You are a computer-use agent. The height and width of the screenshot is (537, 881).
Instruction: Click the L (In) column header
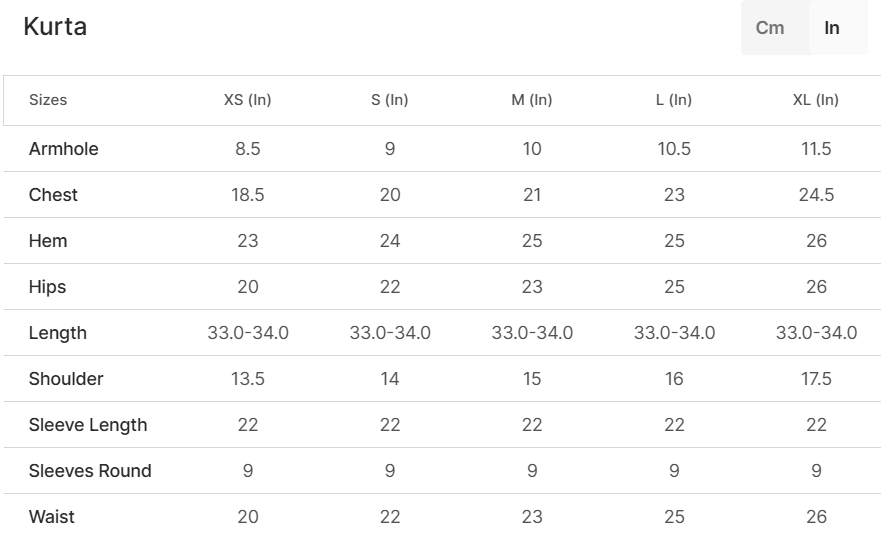(x=674, y=100)
